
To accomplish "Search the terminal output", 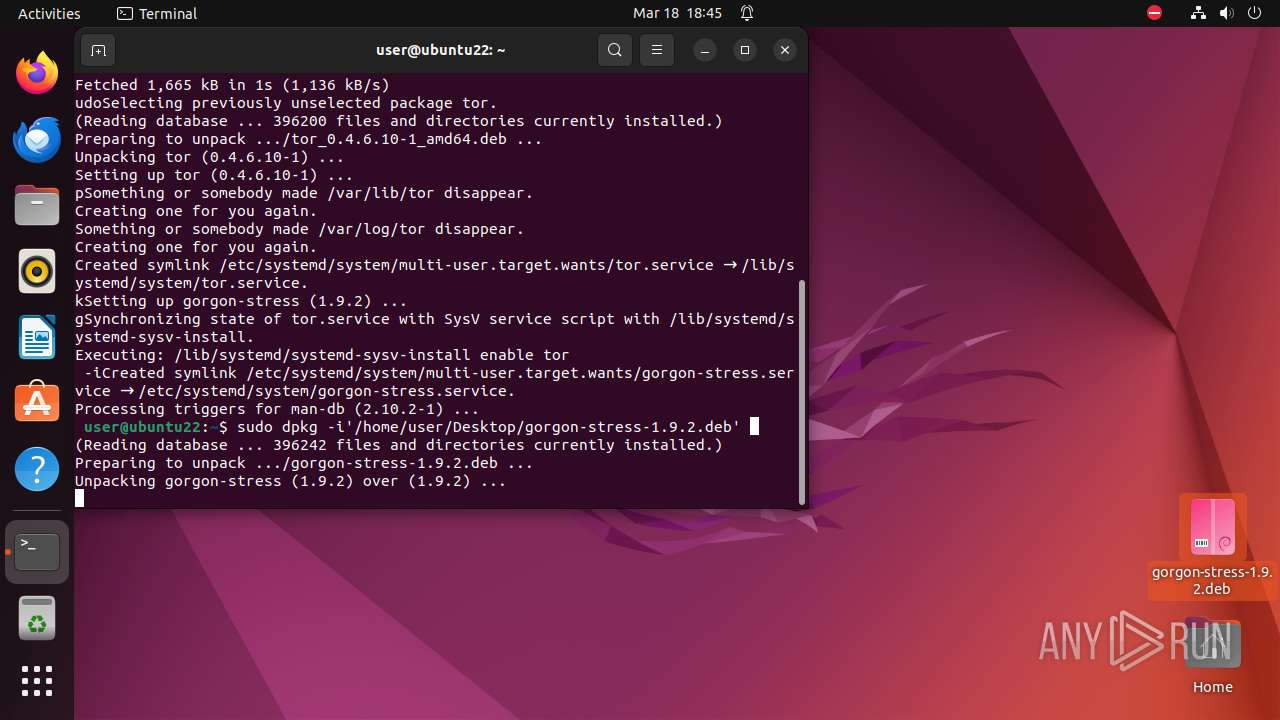I will point(615,50).
